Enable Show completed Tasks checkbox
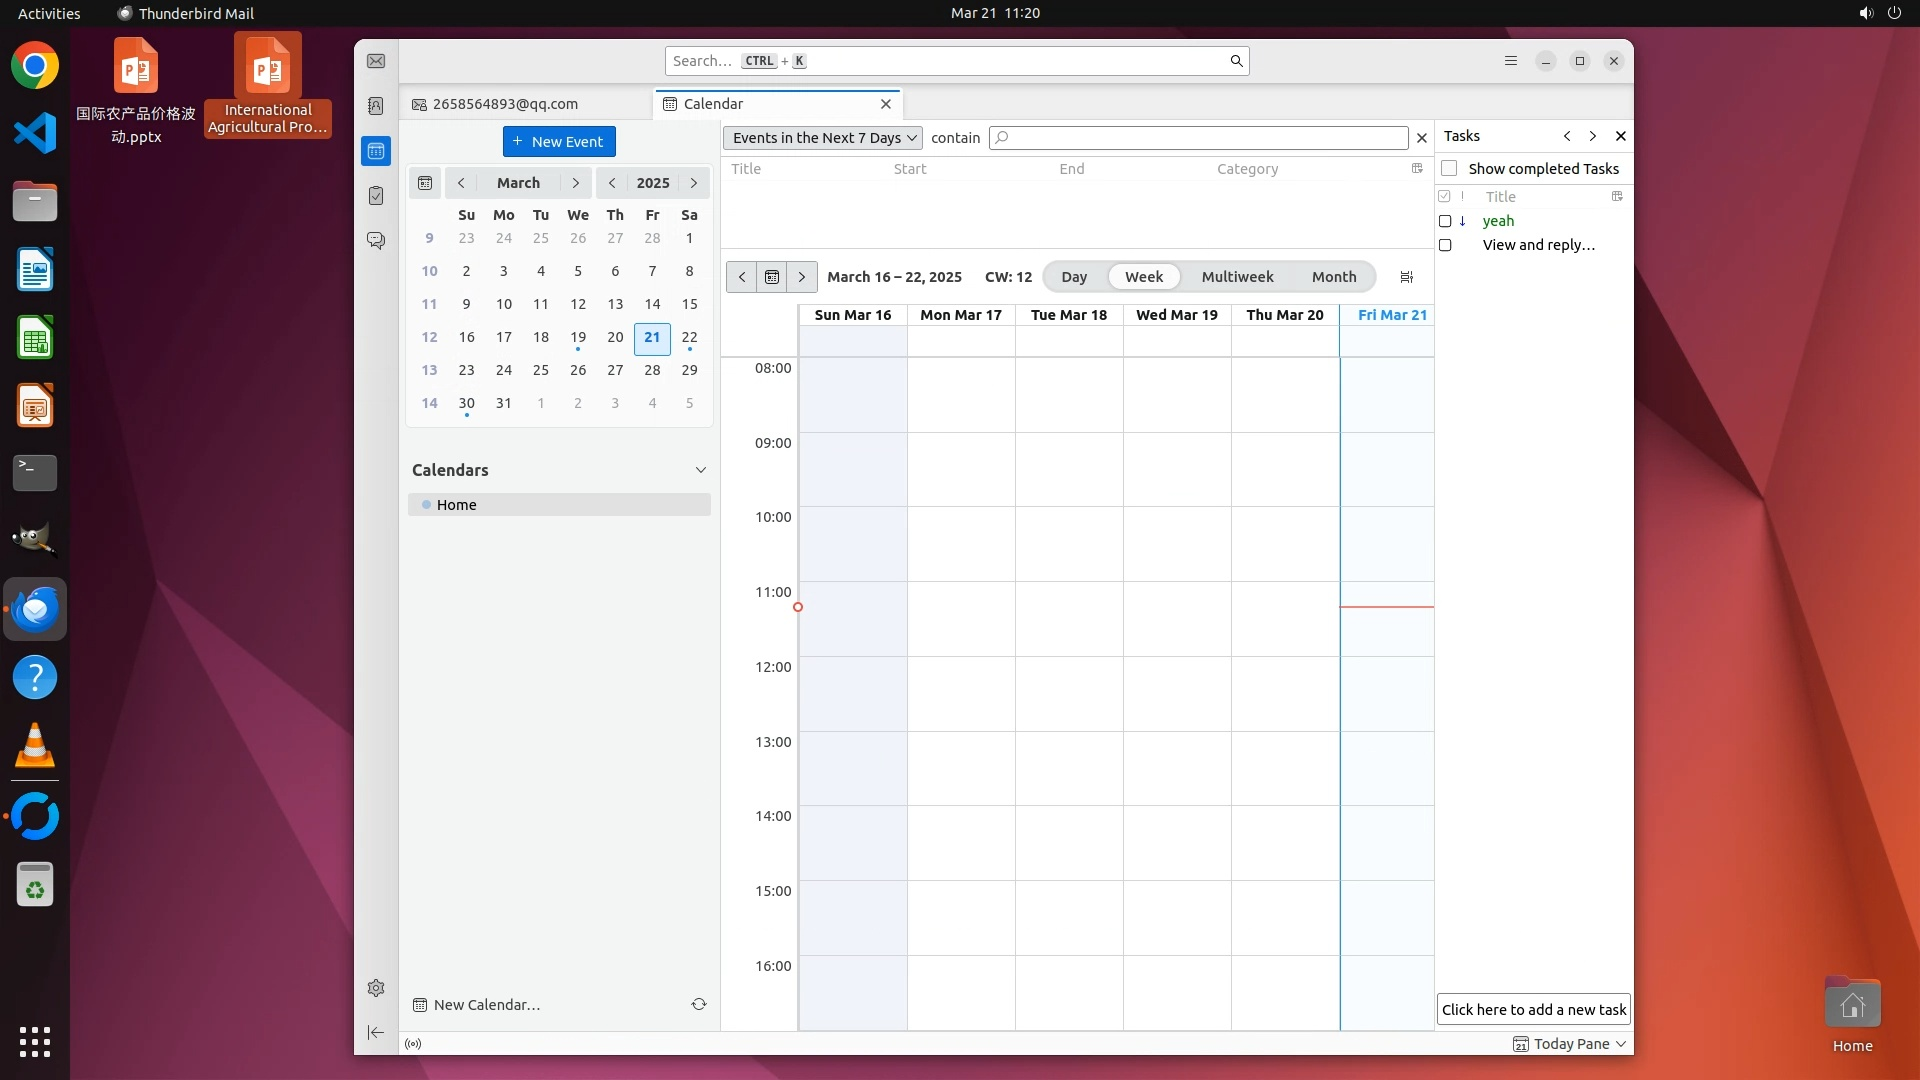The image size is (1920, 1080). (1449, 168)
